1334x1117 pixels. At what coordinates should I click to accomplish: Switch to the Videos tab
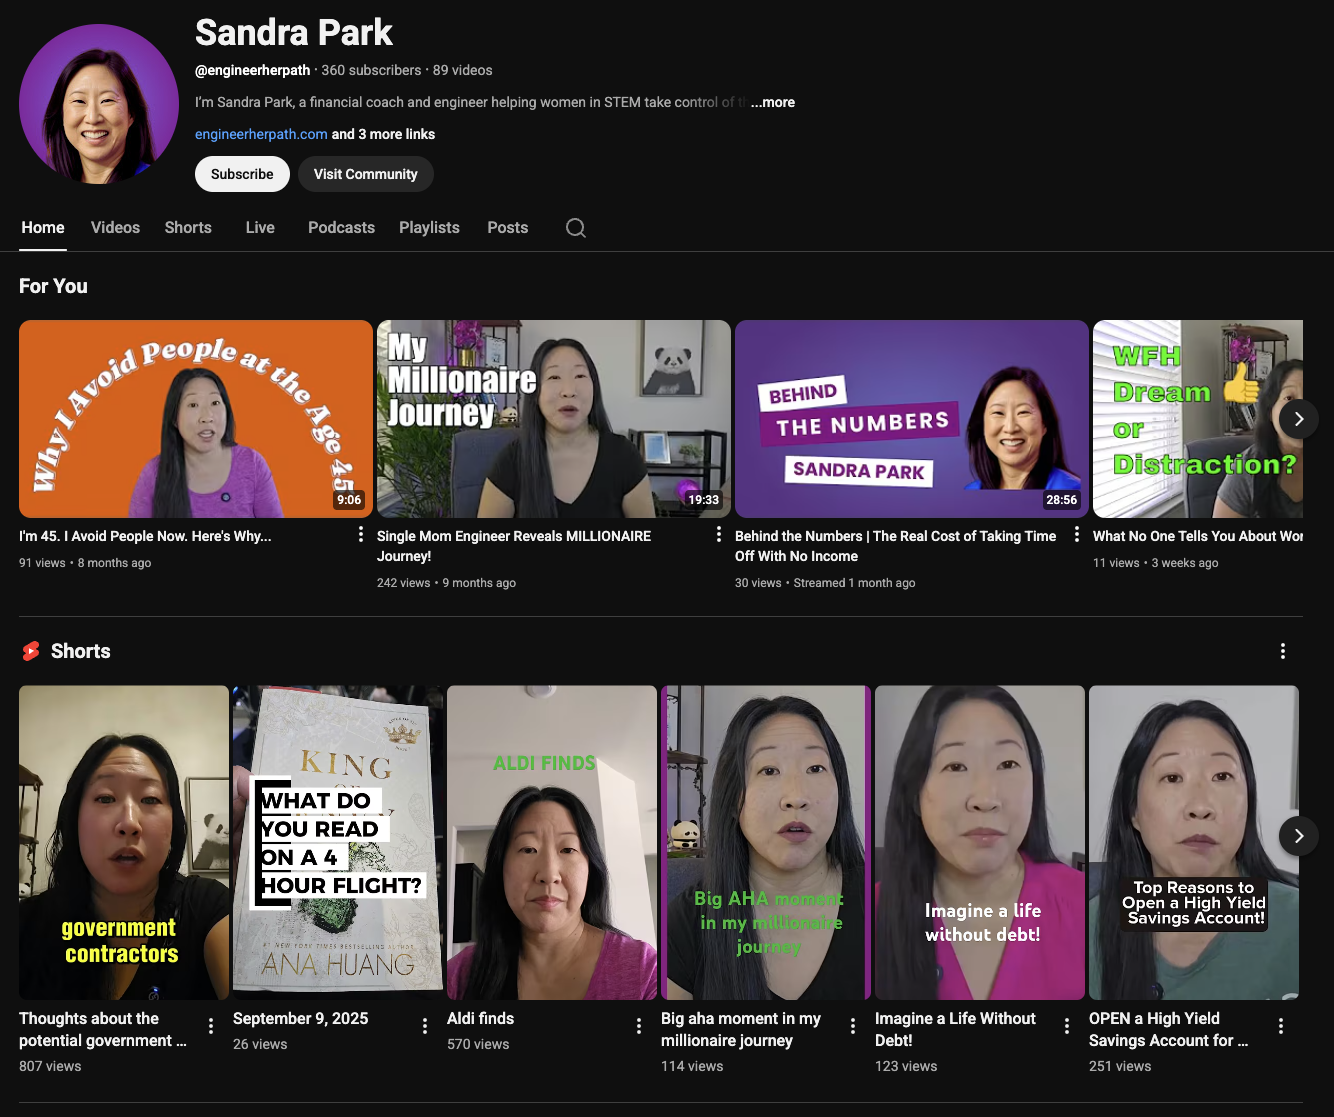[115, 228]
